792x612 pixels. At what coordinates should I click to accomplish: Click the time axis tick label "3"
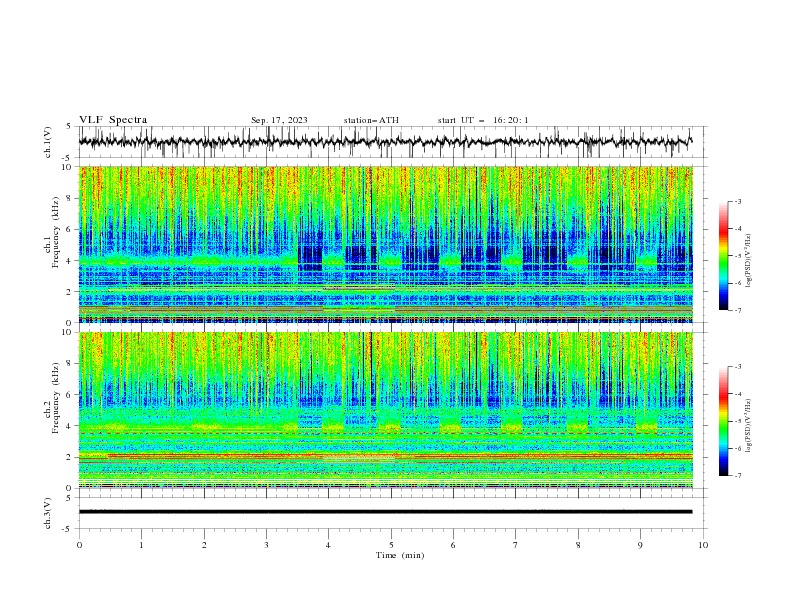[x=266, y=545]
